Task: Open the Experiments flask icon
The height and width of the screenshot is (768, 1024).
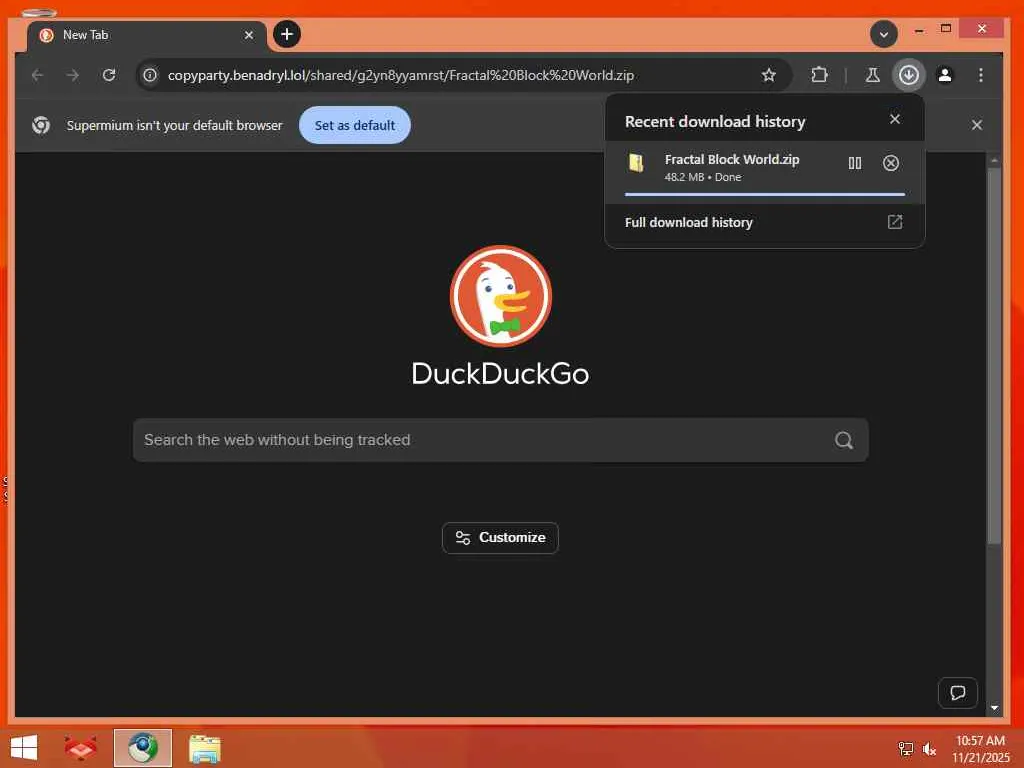Action: (x=872, y=75)
